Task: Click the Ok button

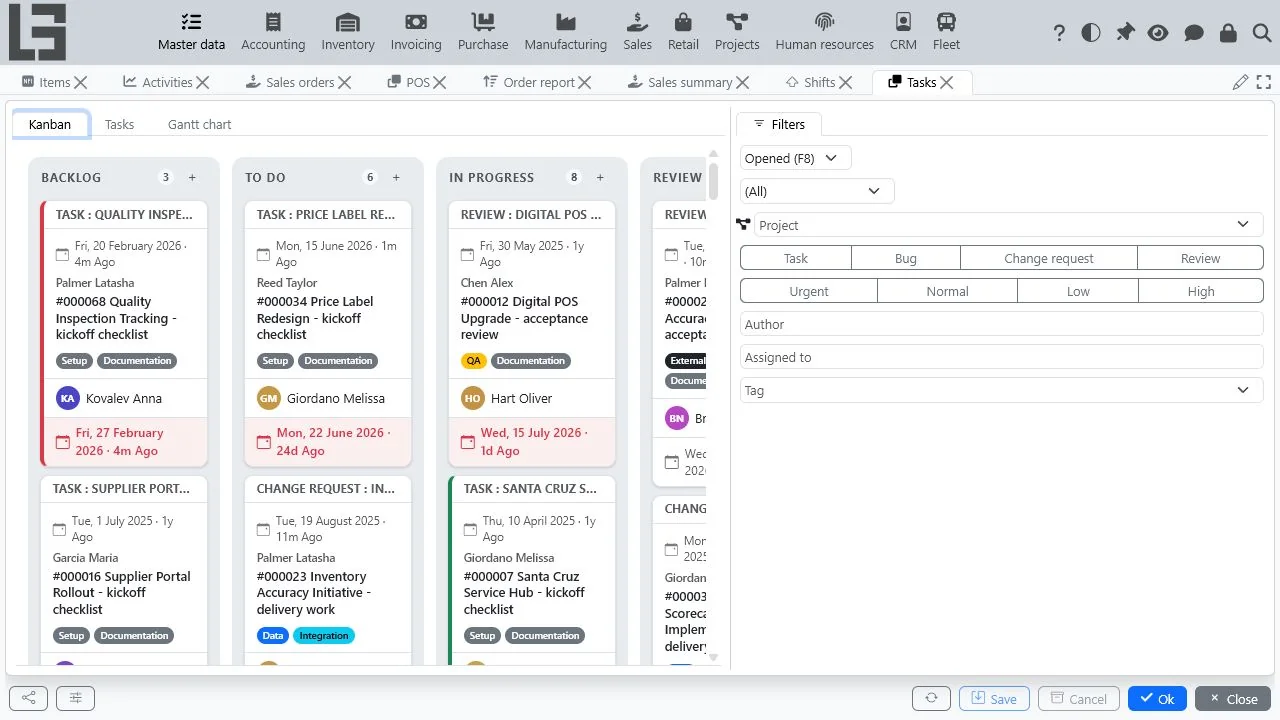Action: point(1157,698)
